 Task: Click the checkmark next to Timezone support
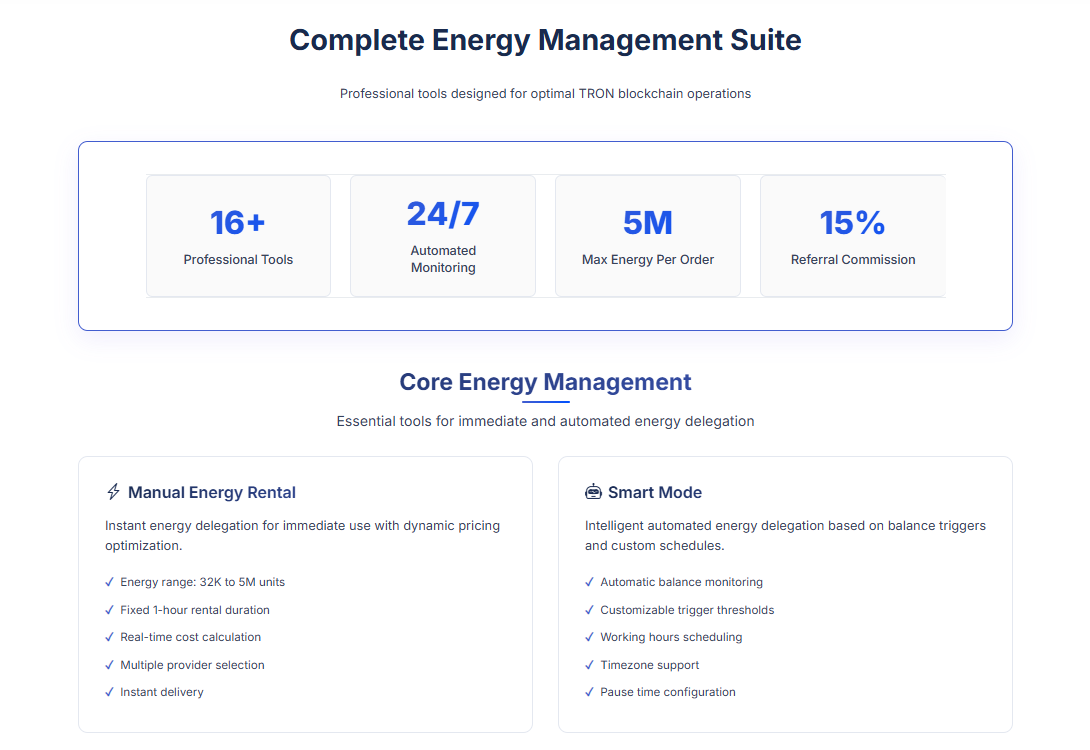click(x=589, y=665)
